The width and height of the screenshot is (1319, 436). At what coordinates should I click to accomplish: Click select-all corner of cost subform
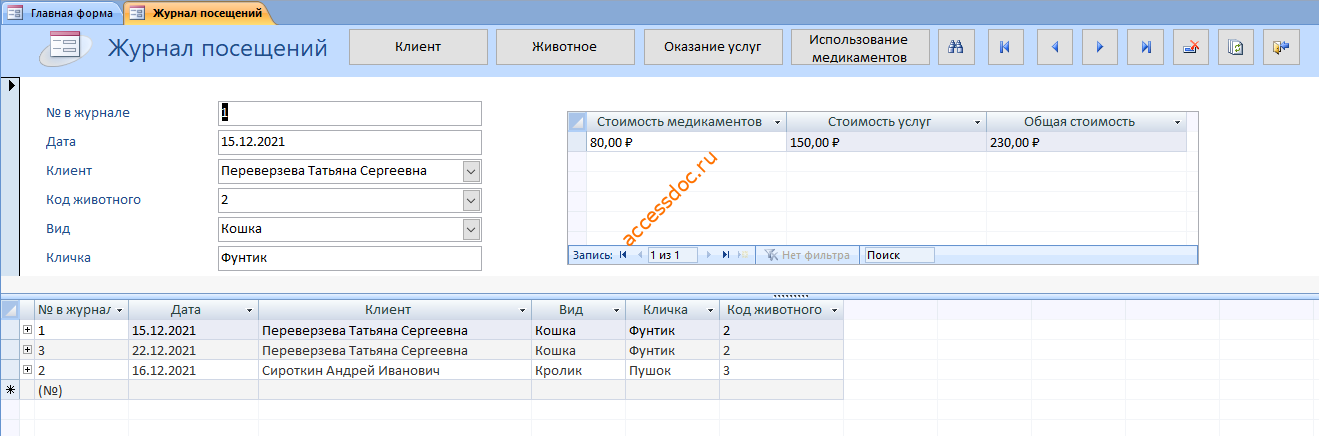tap(577, 122)
